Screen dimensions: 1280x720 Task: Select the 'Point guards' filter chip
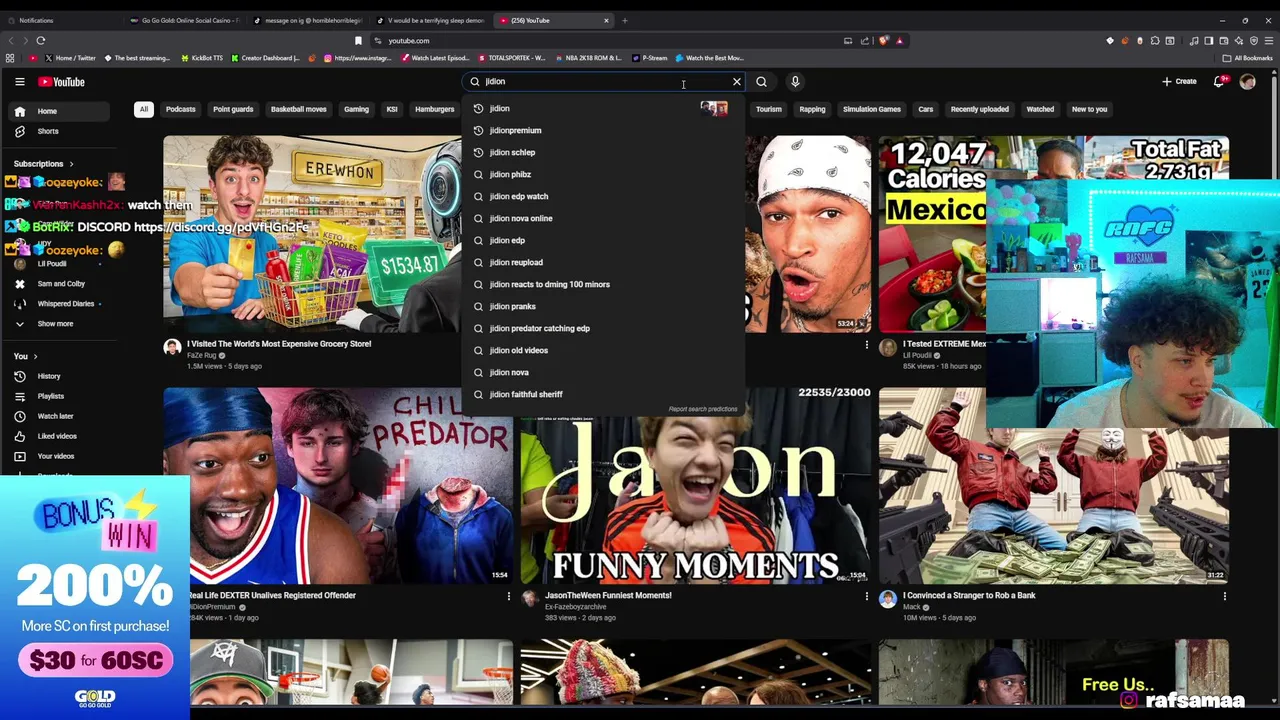tap(233, 109)
